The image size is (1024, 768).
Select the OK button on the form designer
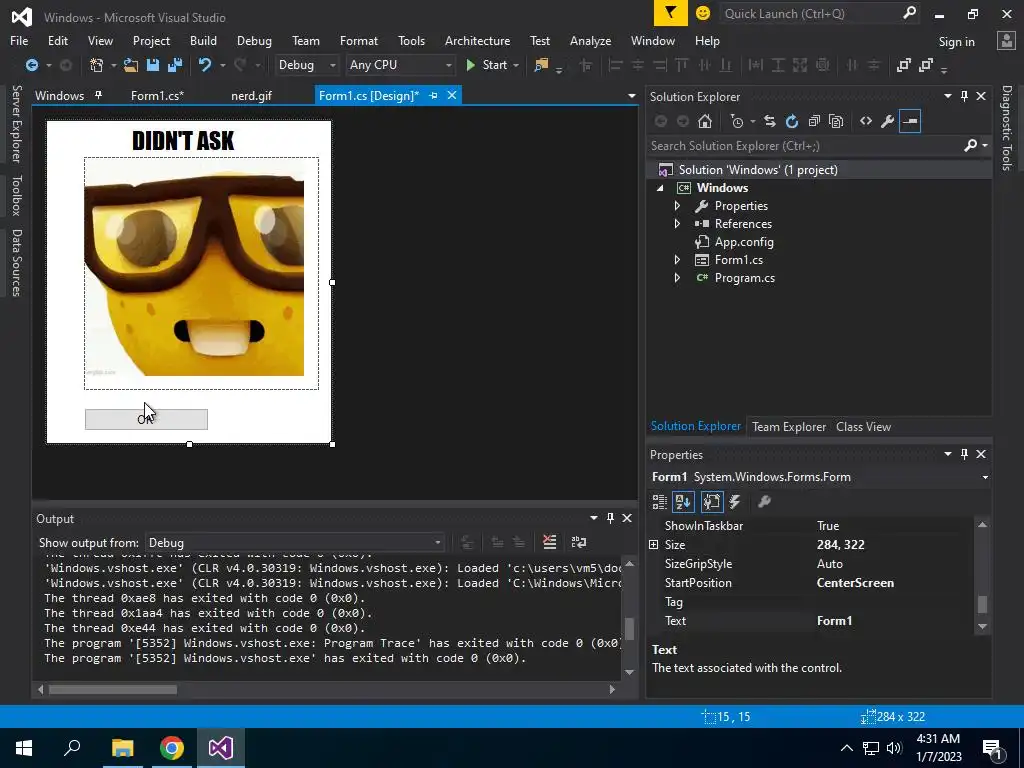coord(146,419)
